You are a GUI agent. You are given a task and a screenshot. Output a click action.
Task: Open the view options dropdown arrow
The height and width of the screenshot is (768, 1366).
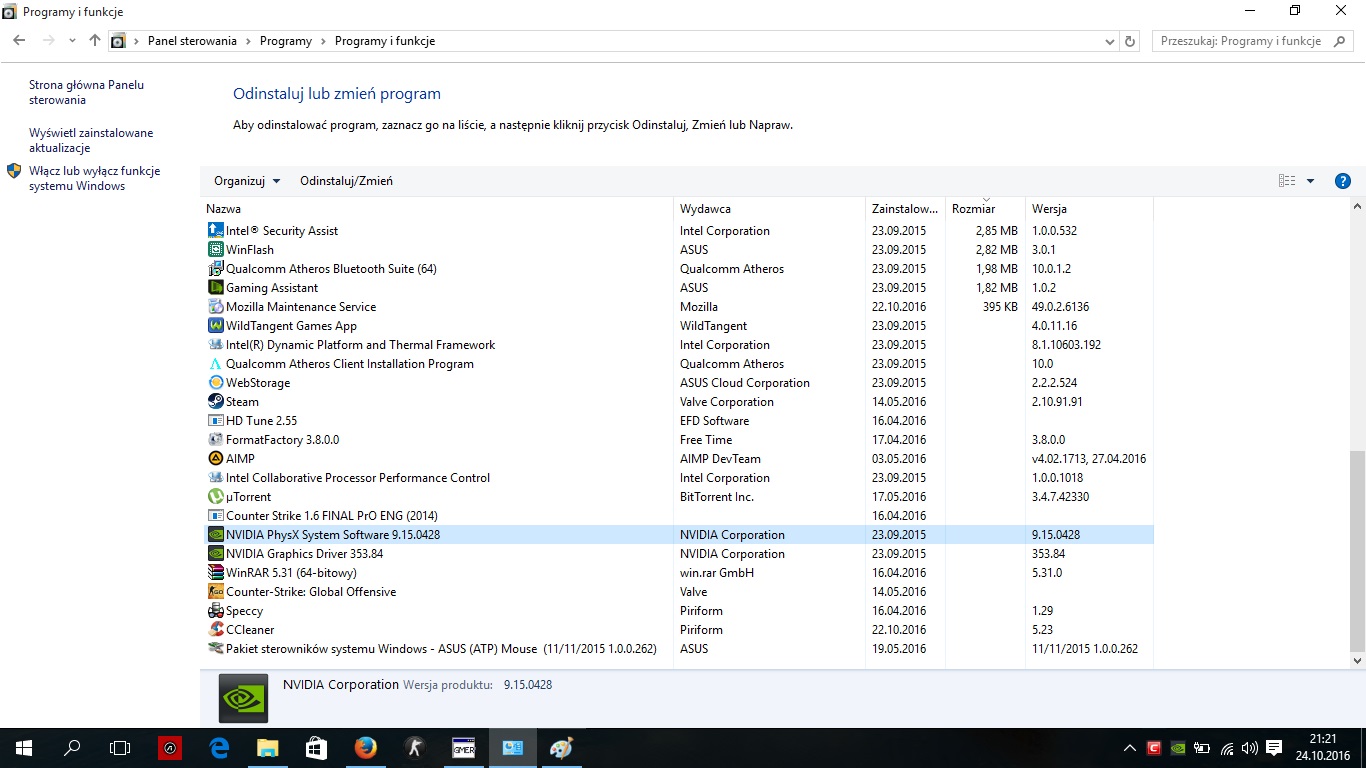click(1311, 181)
